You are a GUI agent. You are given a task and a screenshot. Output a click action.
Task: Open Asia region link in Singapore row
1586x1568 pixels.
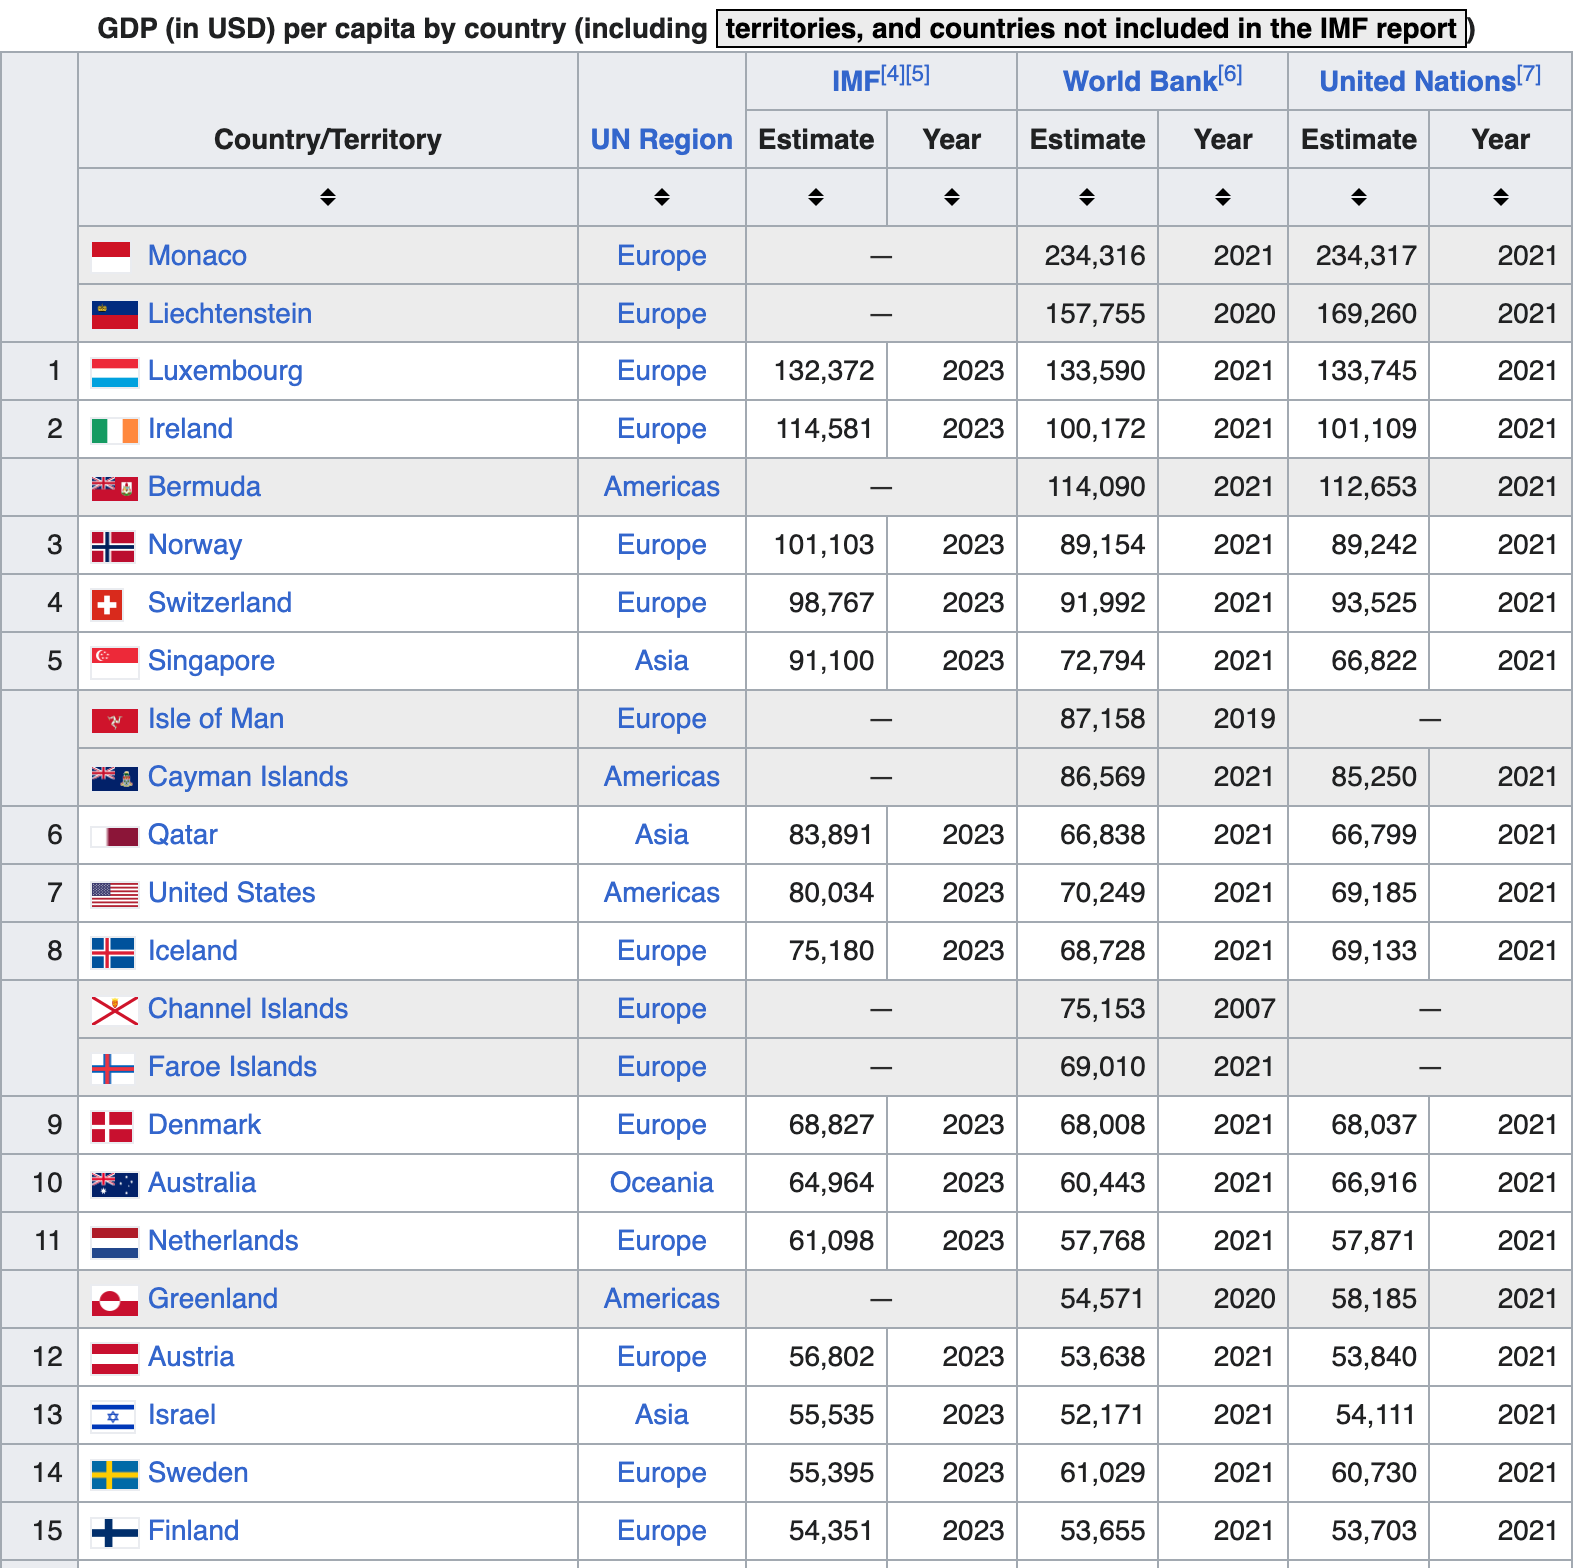(x=661, y=661)
